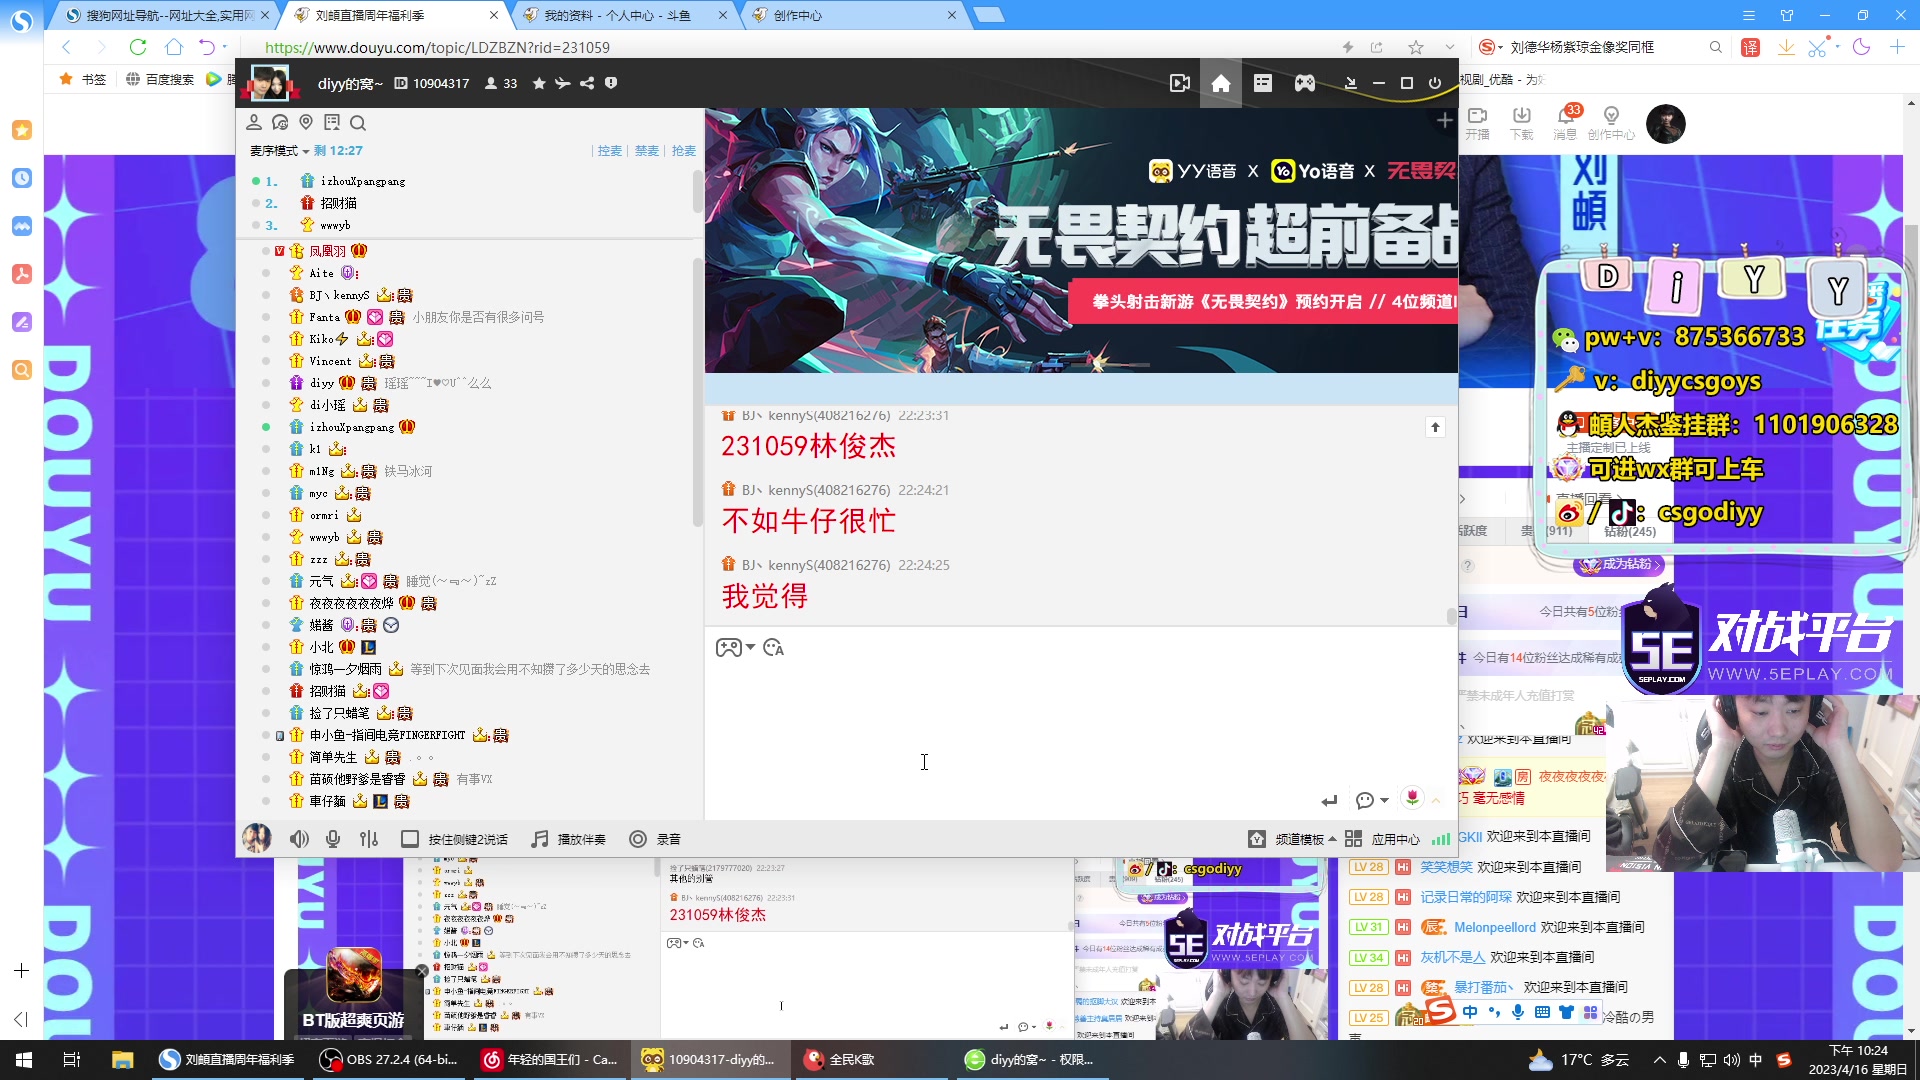Open the undo history dropdown in browser toolbar
Screen dimensions: 1920x1080
pos(224,47)
